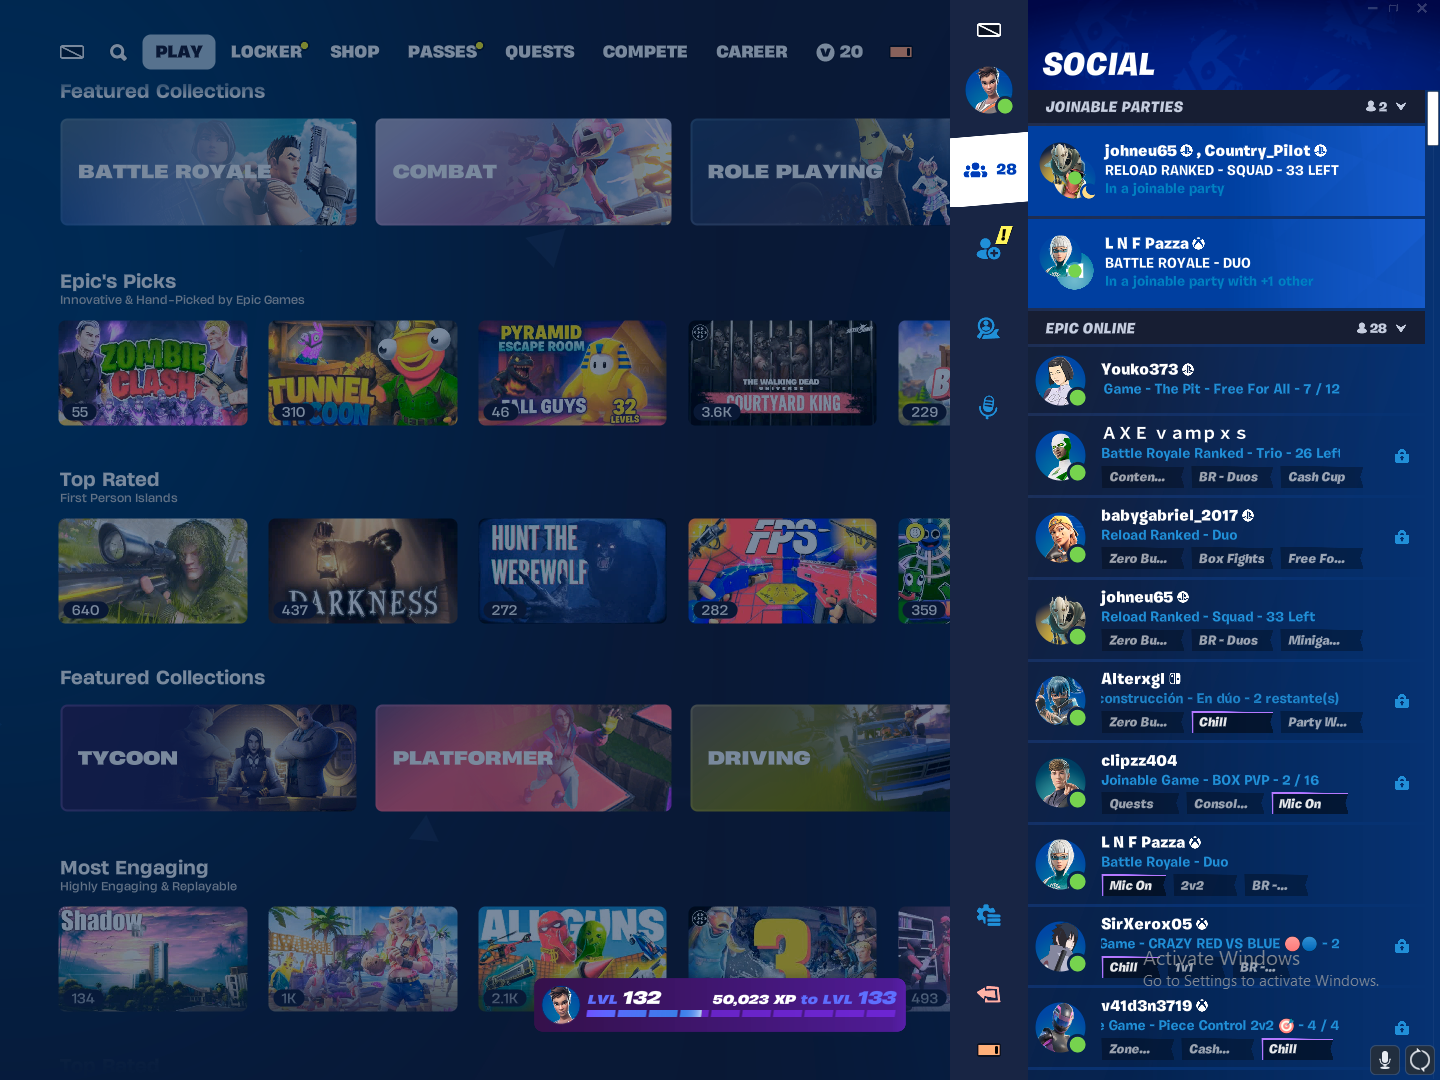Select johneu65 in the Epic Online list

click(1226, 619)
